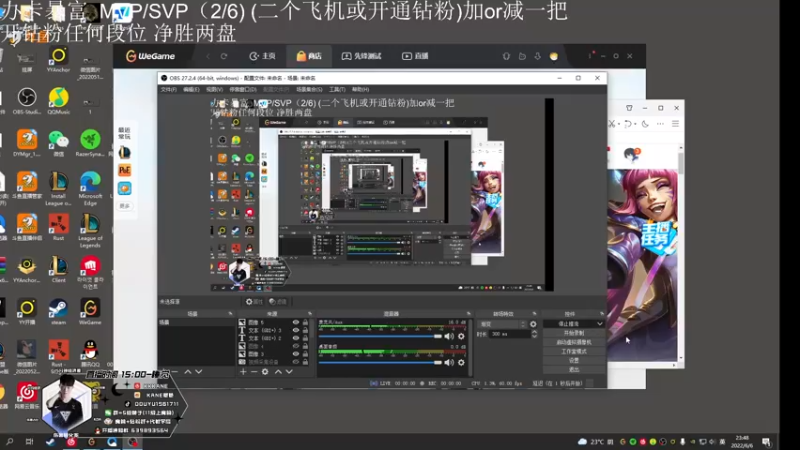Toggle visibility of 图像 3 source
This screenshot has width=800, height=450.
pos(295,354)
